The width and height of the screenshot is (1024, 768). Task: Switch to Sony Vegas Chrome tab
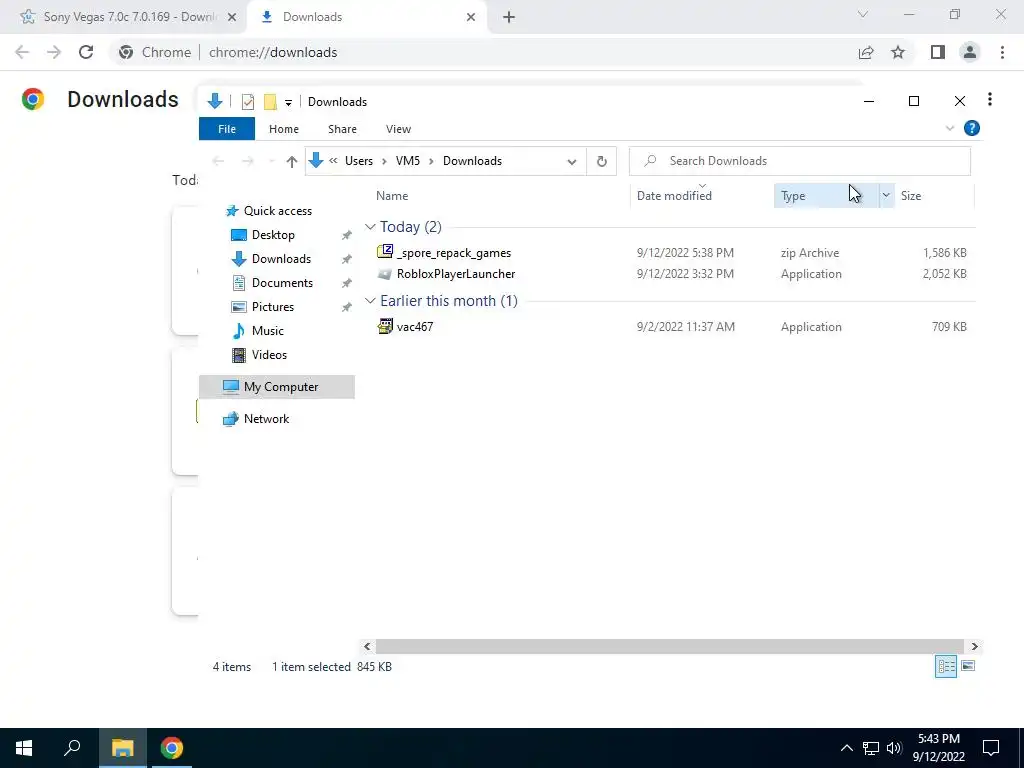click(124, 17)
